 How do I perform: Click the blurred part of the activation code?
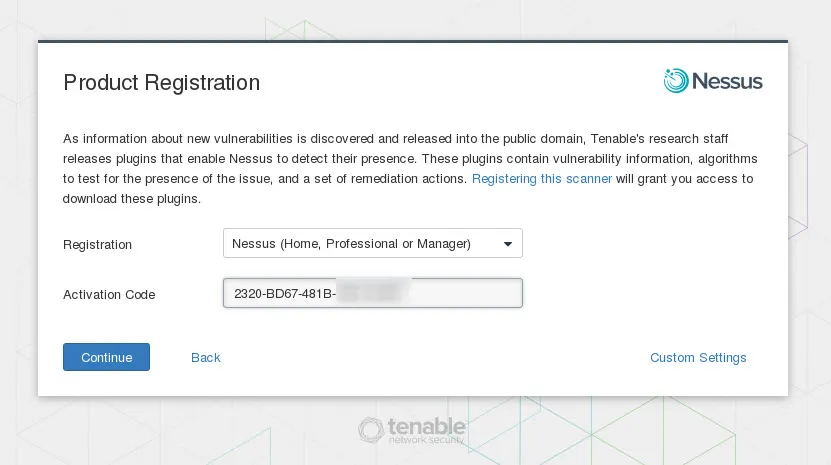(x=372, y=292)
